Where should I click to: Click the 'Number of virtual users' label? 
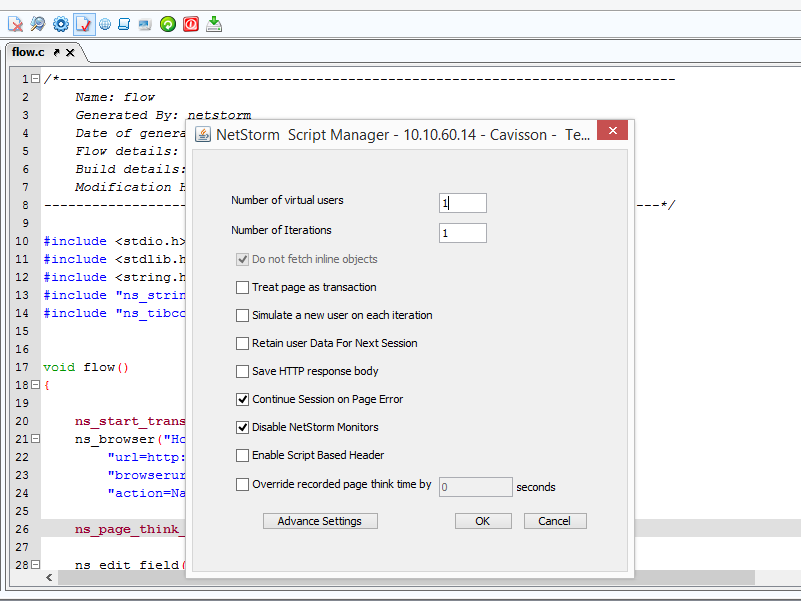pos(287,200)
